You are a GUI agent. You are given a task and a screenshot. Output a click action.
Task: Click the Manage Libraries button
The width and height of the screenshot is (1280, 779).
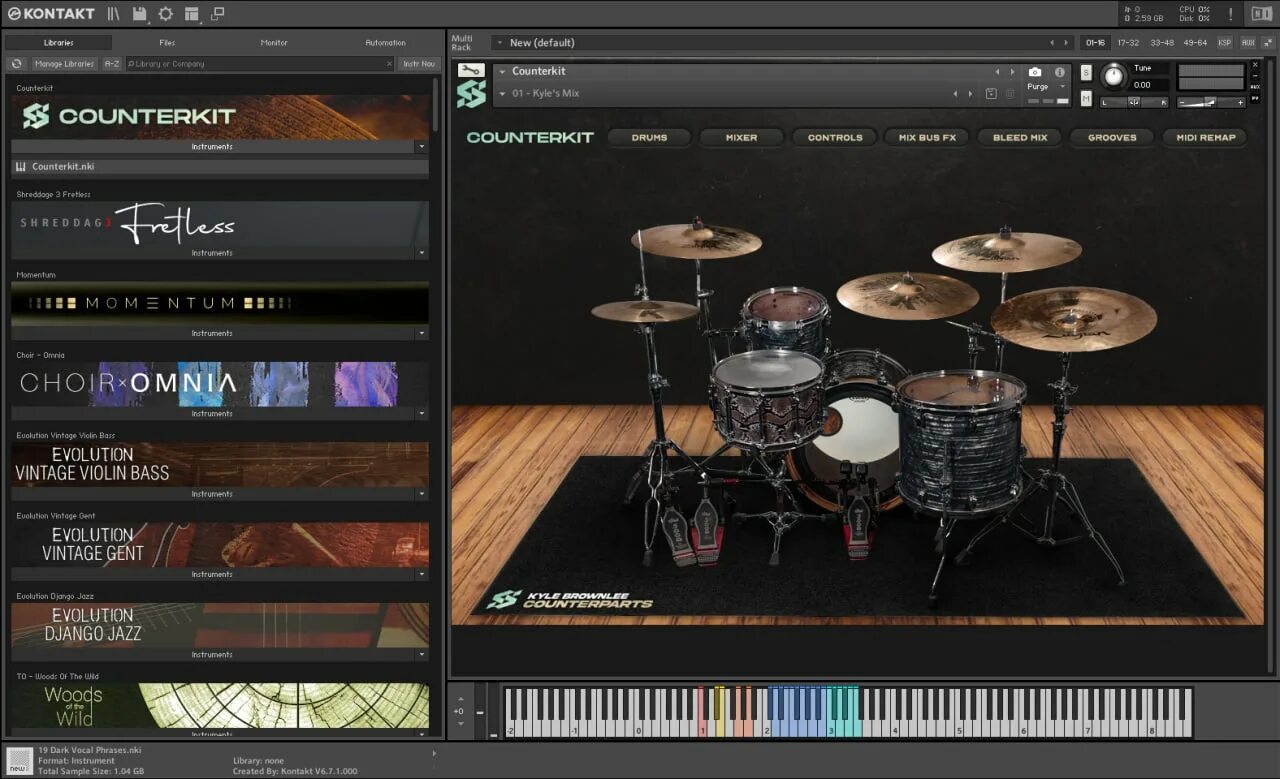coord(63,64)
